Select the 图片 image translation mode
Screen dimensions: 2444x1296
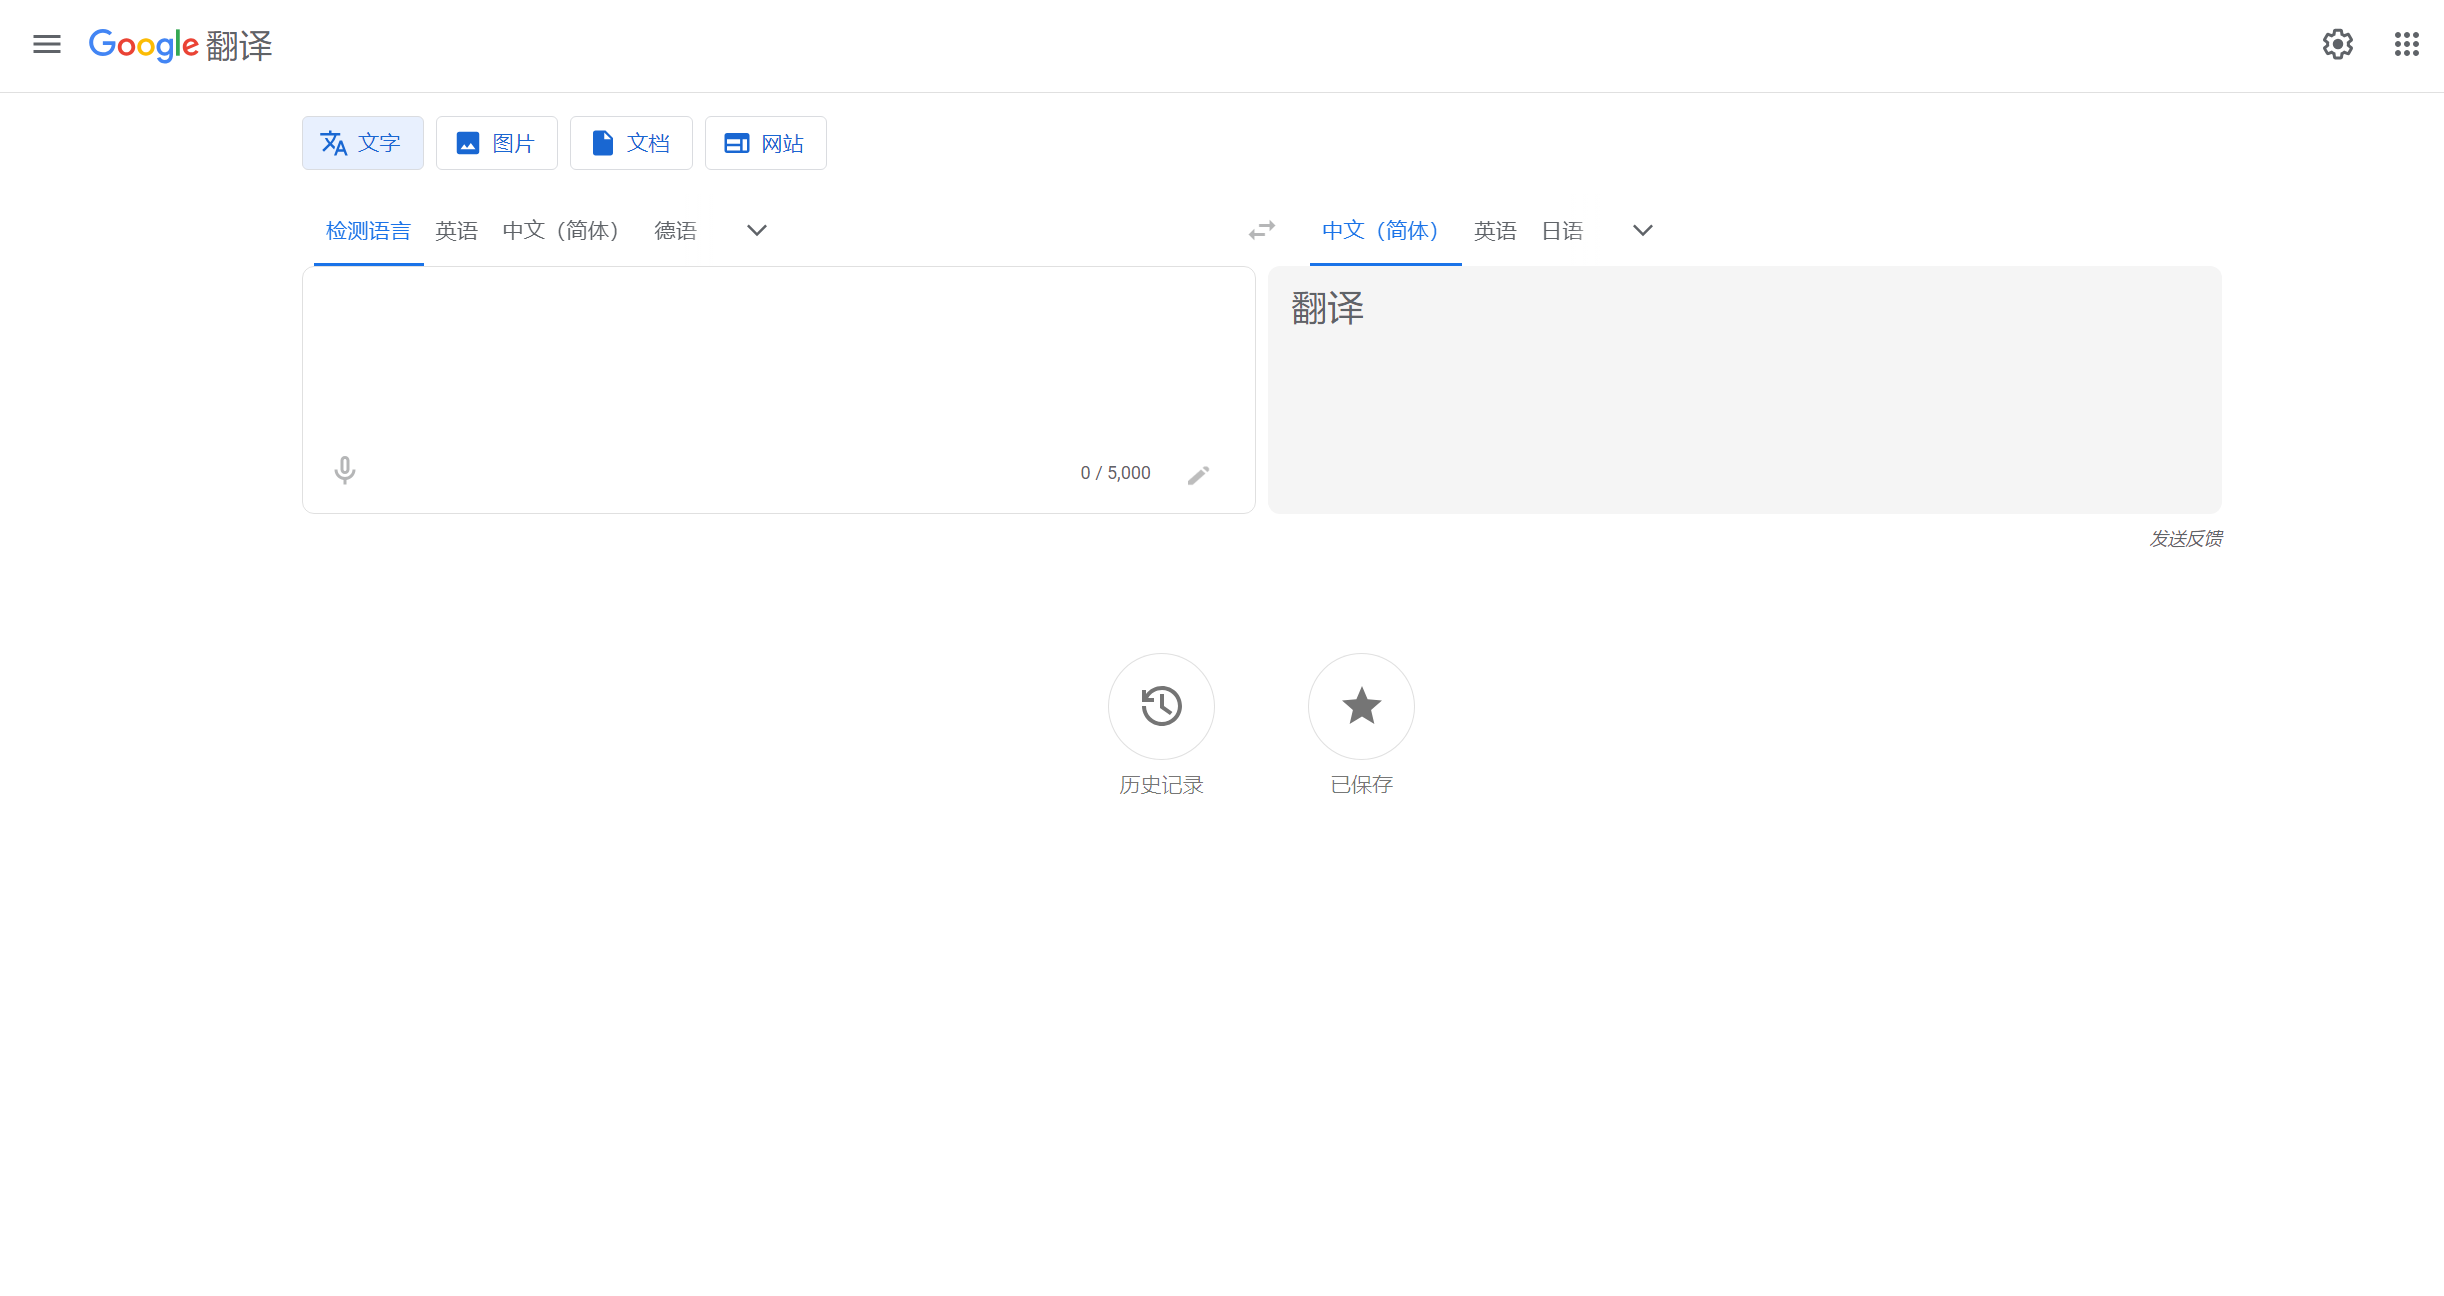click(496, 143)
